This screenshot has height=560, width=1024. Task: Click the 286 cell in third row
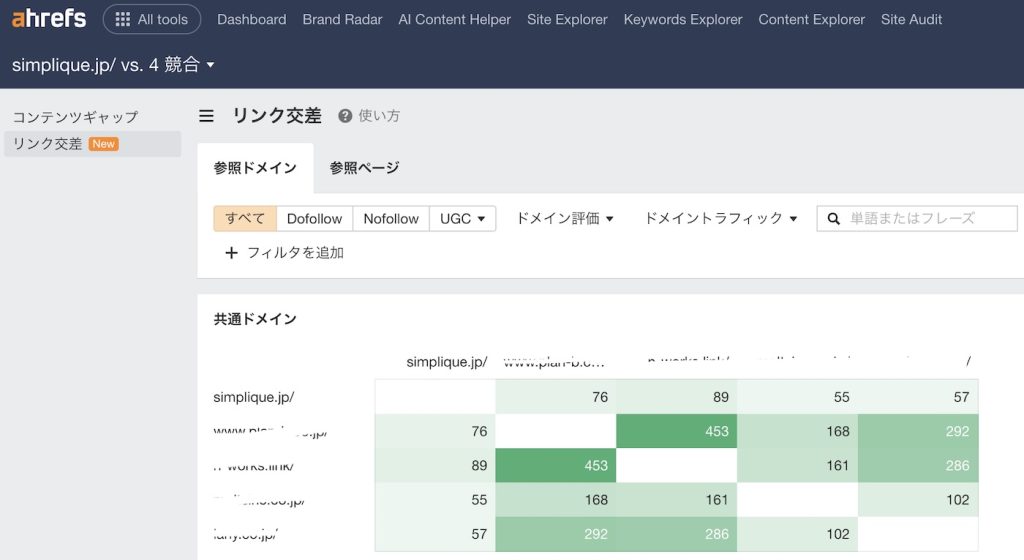(x=918, y=465)
